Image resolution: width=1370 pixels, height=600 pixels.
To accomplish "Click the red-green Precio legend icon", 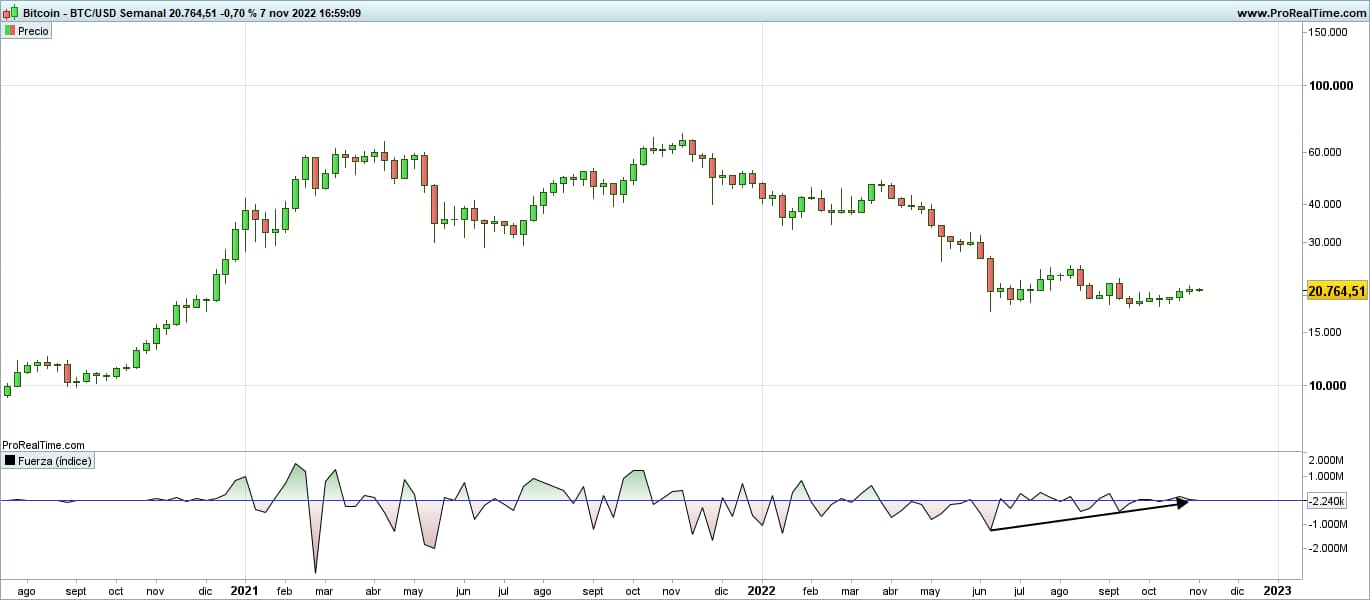I will tap(10, 31).
